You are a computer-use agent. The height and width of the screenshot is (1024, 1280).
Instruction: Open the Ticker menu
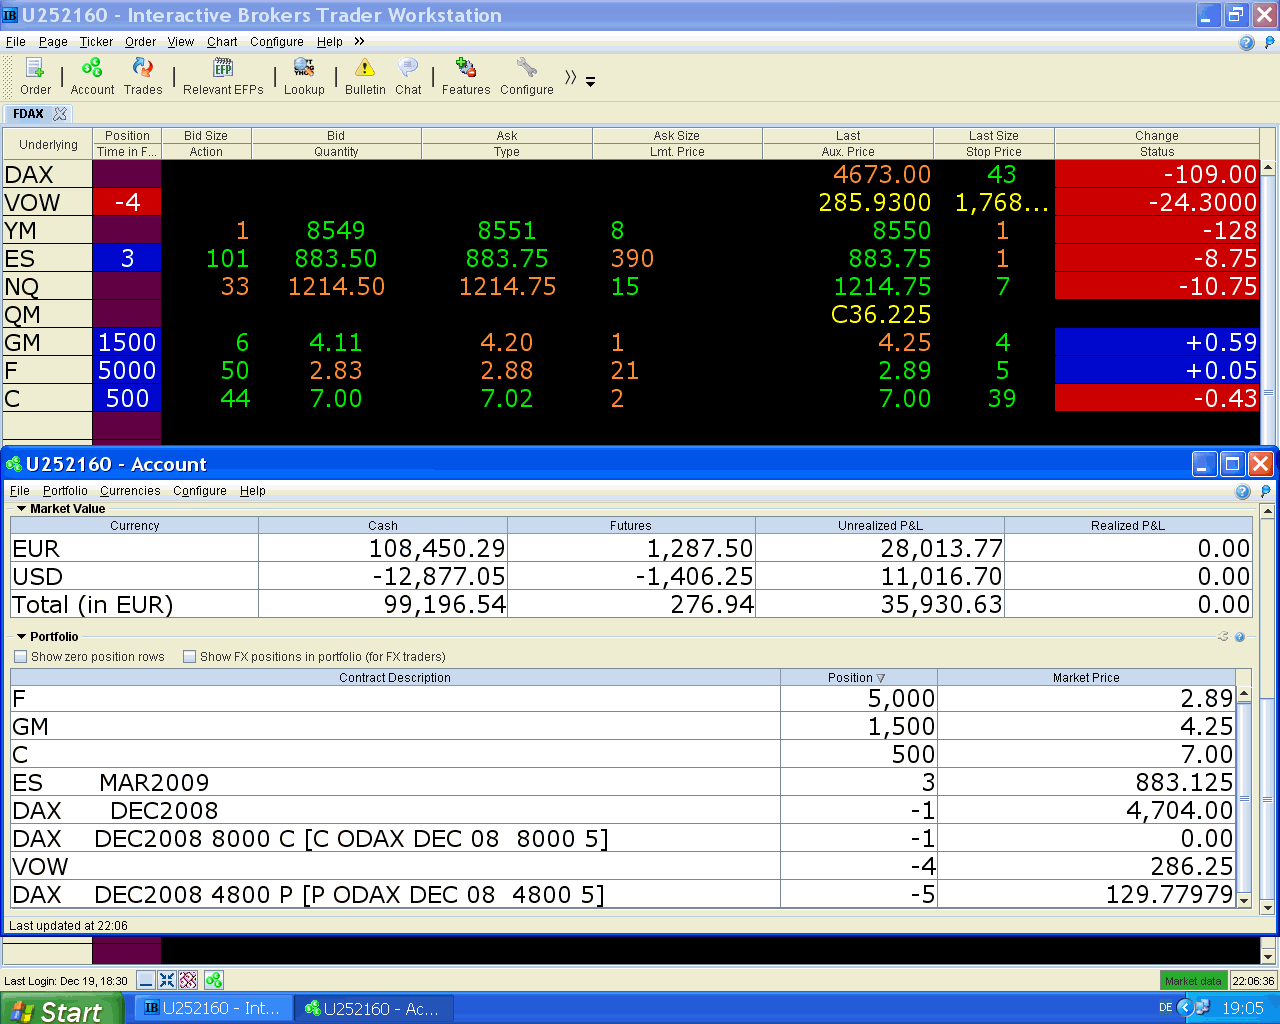96,42
